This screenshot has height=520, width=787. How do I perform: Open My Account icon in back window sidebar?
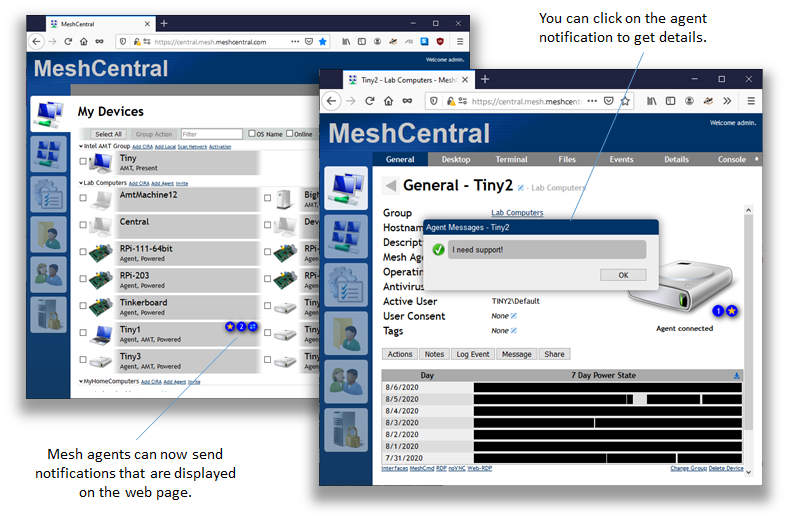click(x=48, y=154)
